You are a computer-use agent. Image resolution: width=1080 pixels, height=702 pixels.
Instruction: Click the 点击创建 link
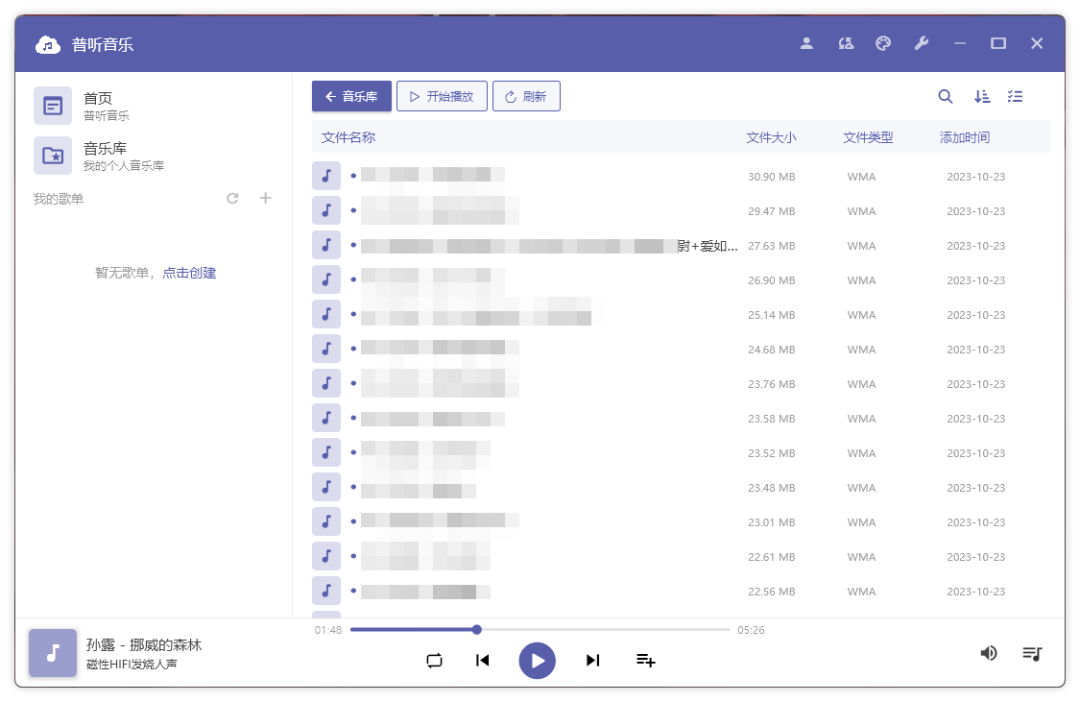[190, 273]
